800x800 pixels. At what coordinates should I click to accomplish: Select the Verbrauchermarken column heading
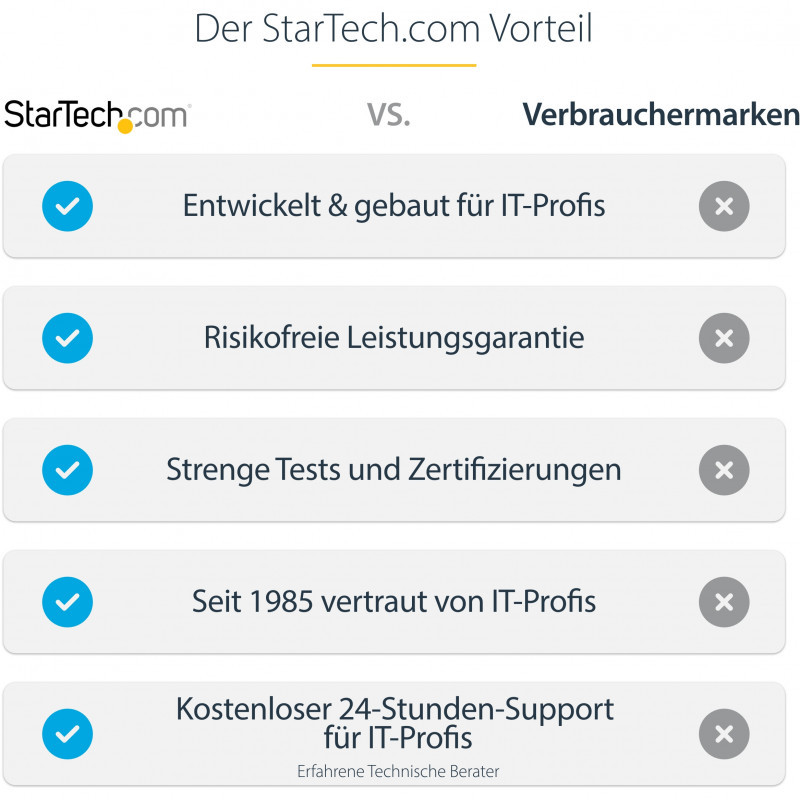coord(661,115)
